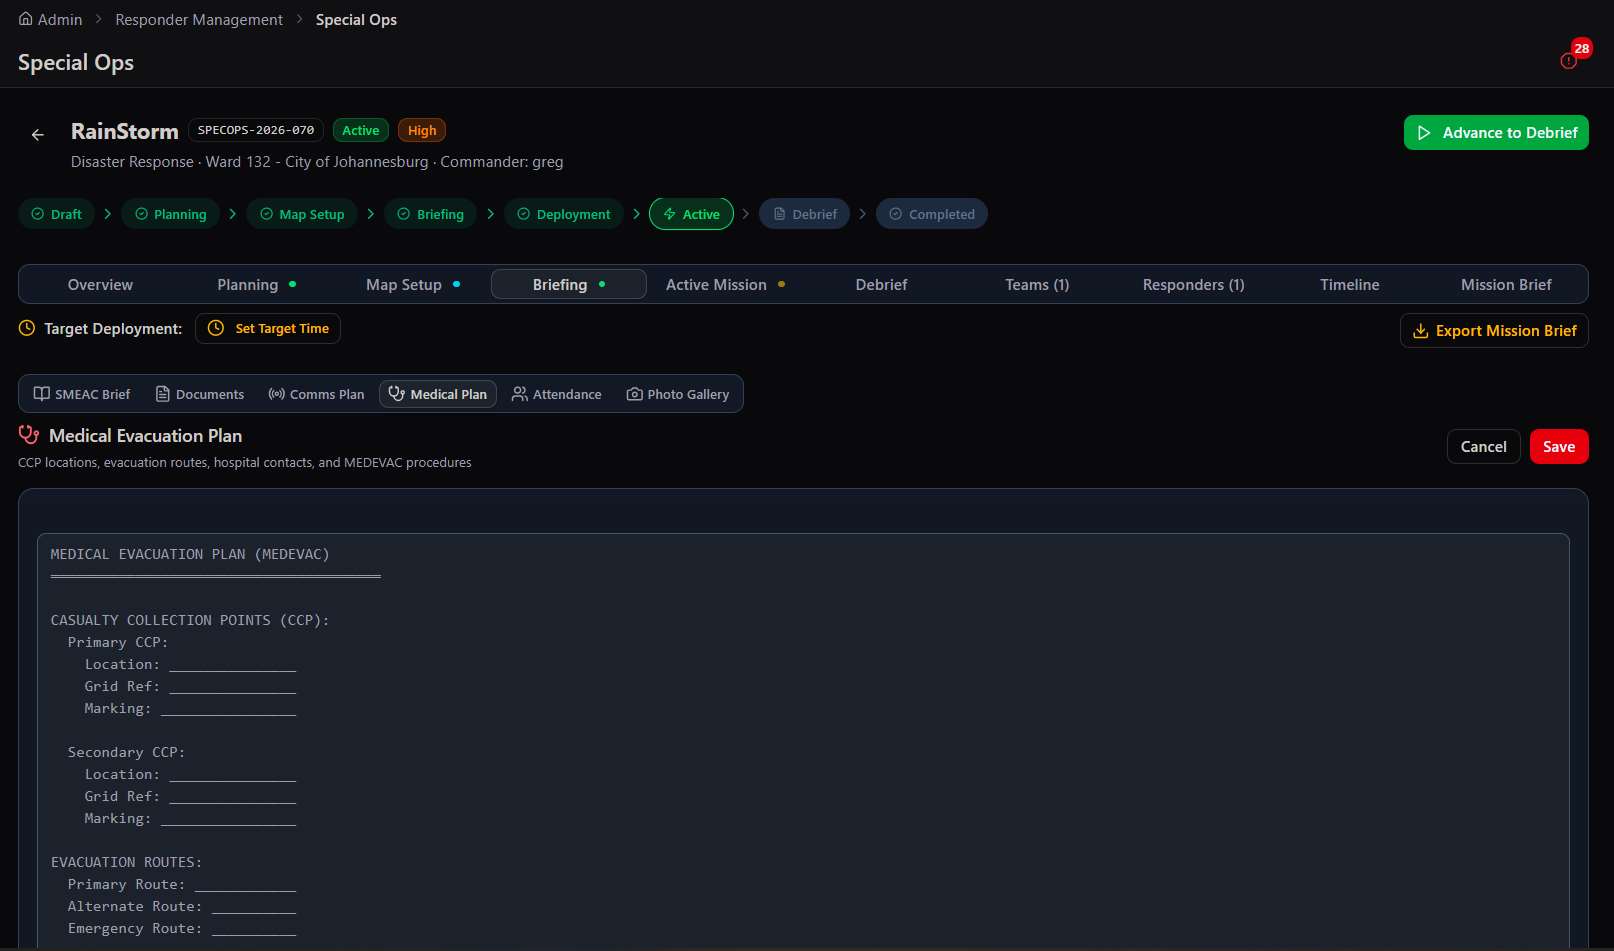Click the Planning stage check icon

point(141,214)
